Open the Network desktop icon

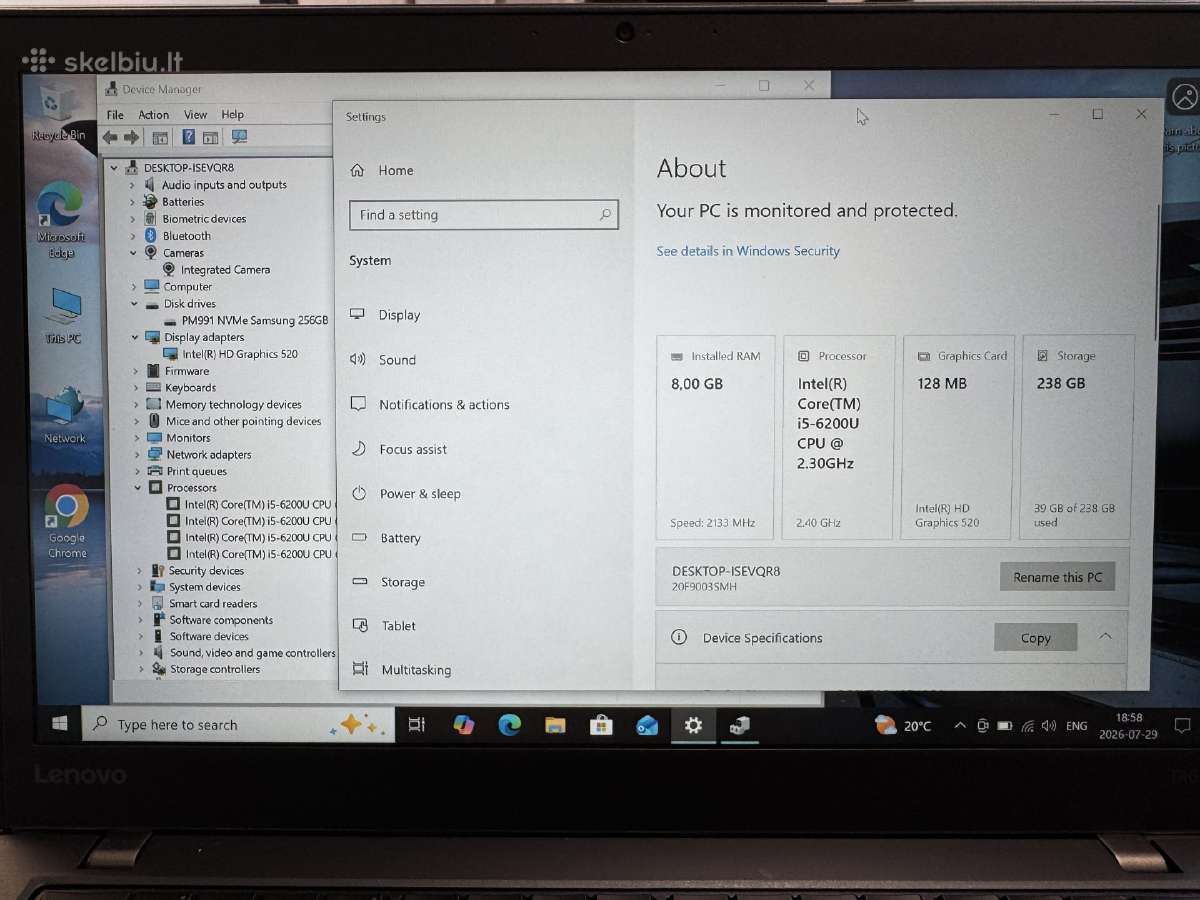pos(64,415)
